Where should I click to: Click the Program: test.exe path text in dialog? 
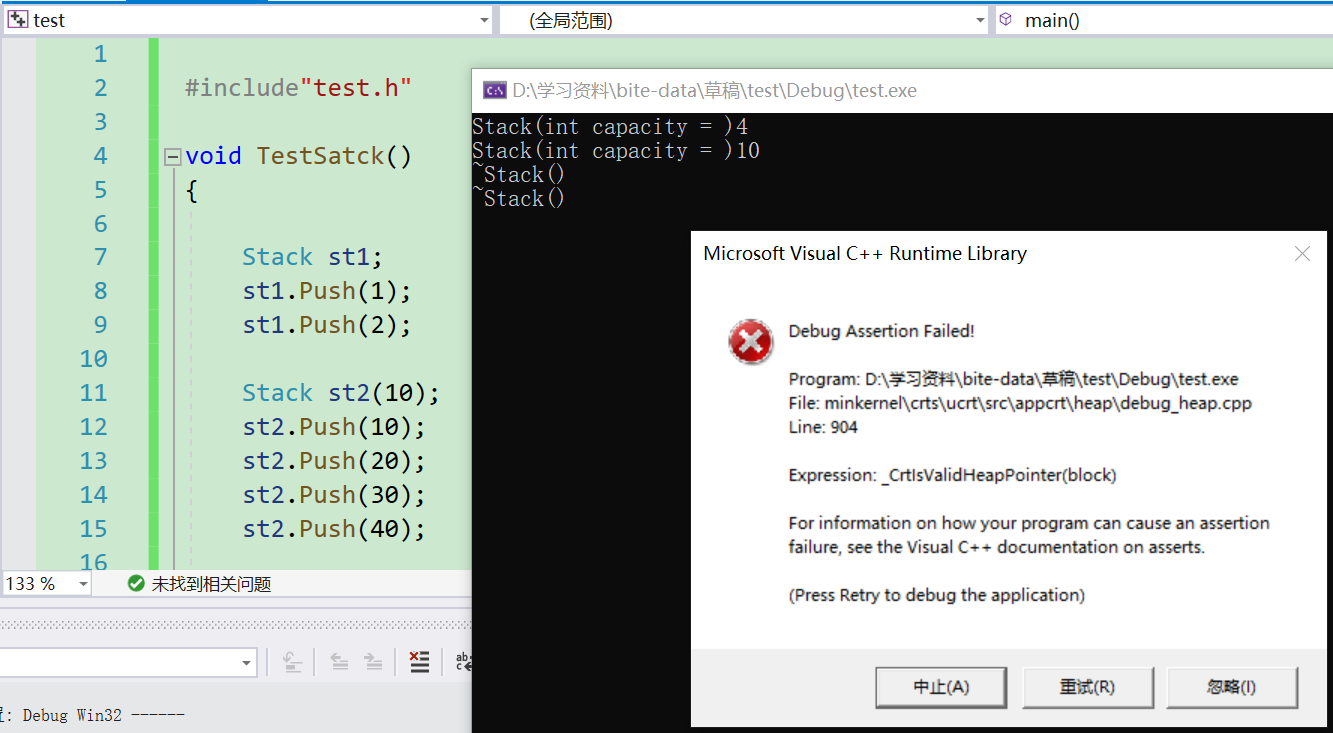(x=1013, y=379)
